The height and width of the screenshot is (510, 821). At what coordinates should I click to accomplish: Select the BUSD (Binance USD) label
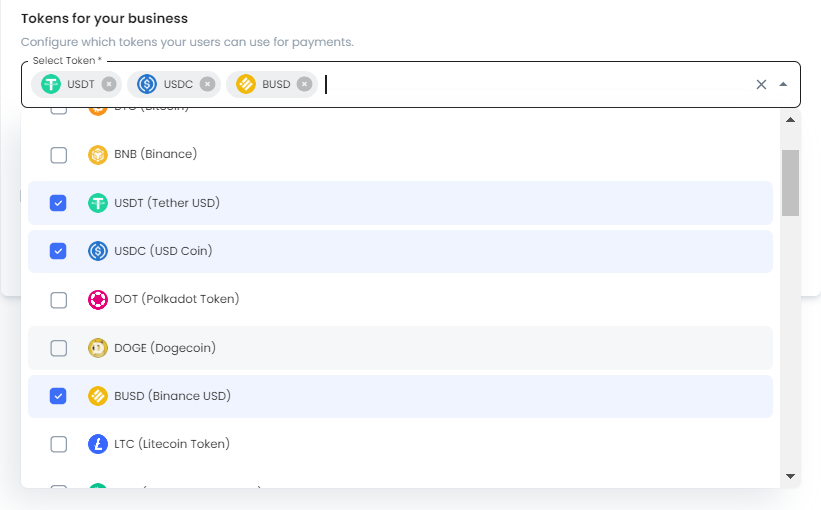pos(172,396)
